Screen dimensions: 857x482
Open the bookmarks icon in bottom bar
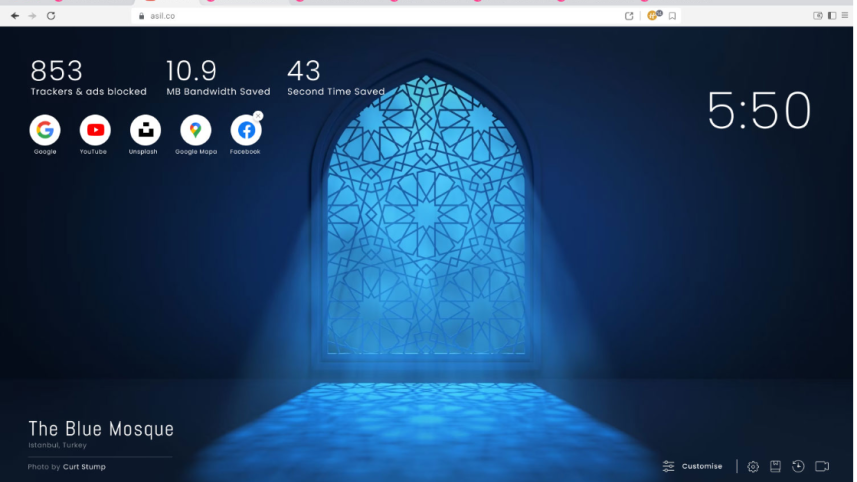[x=775, y=466]
